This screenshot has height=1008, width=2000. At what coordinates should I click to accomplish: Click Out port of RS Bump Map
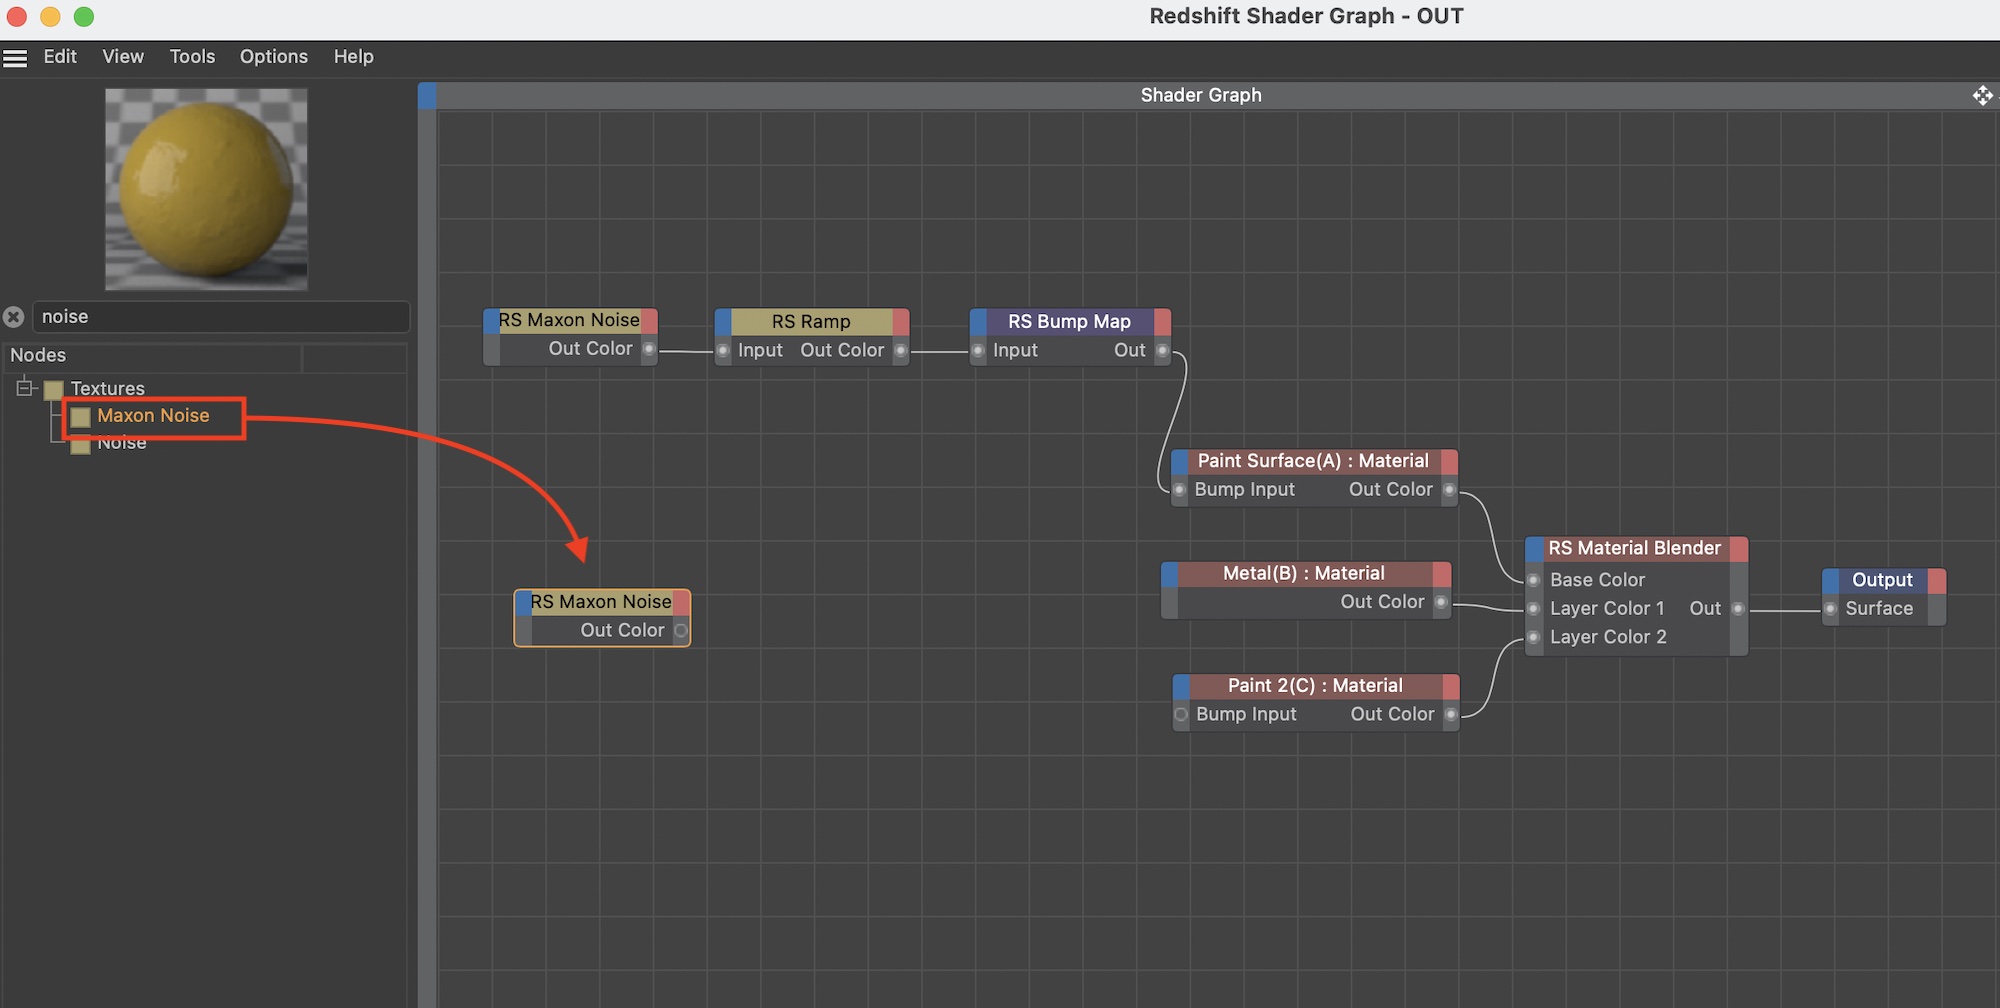pos(1162,351)
